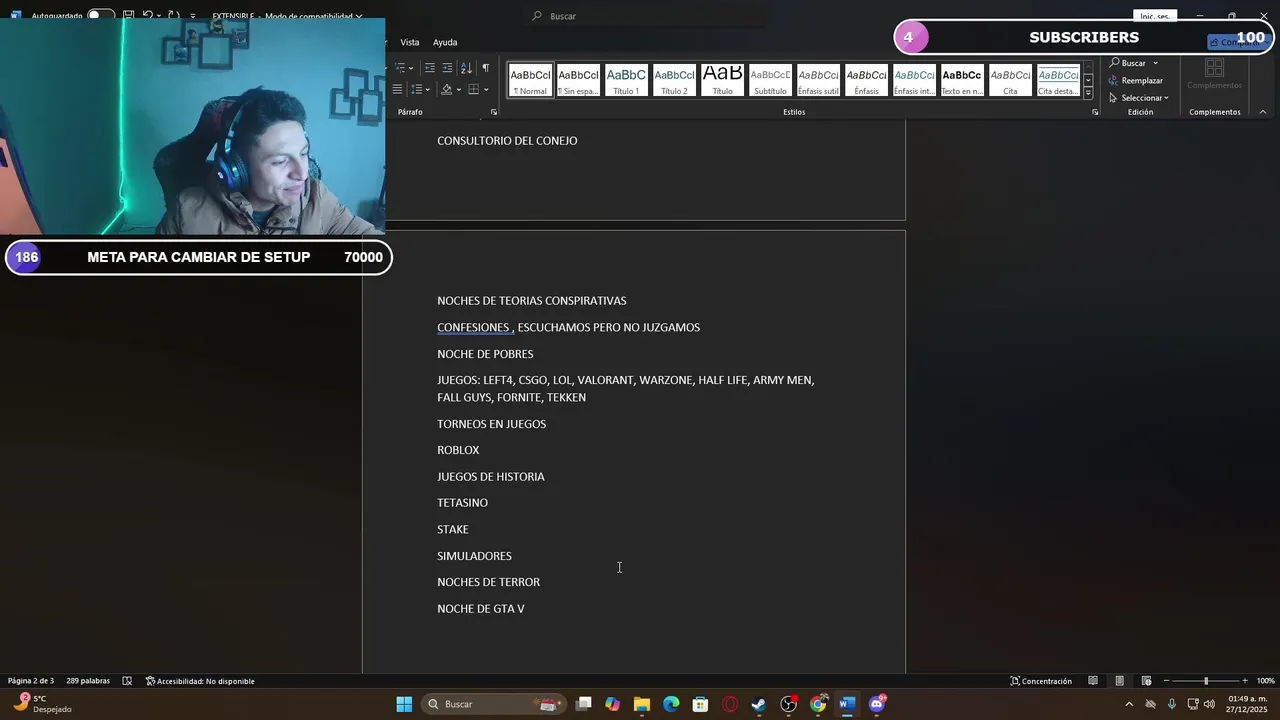1280x720 pixels.
Task: Open Complementos add-ins button
Action: (x=1214, y=74)
